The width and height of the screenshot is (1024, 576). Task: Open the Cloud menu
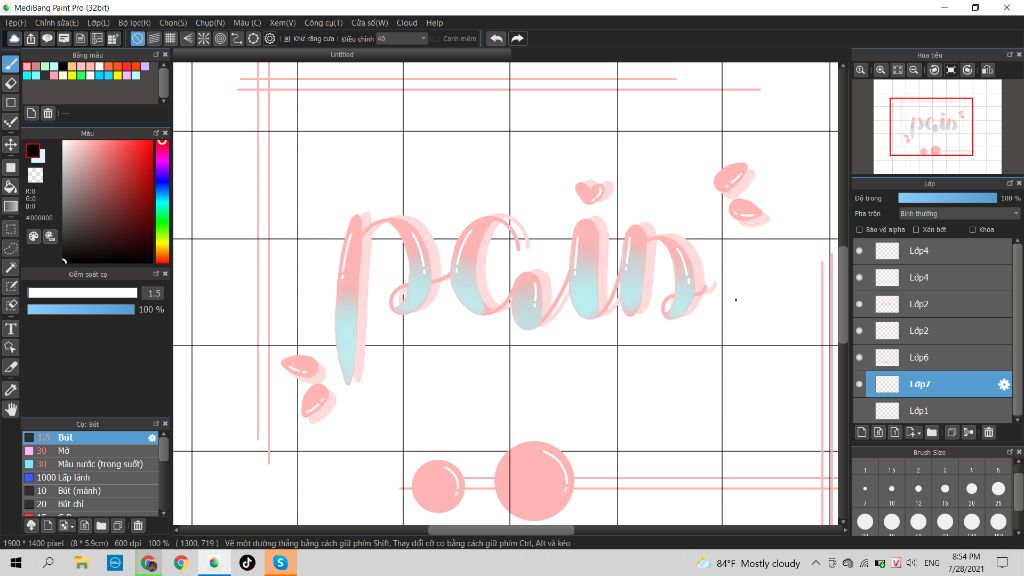(x=407, y=23)
